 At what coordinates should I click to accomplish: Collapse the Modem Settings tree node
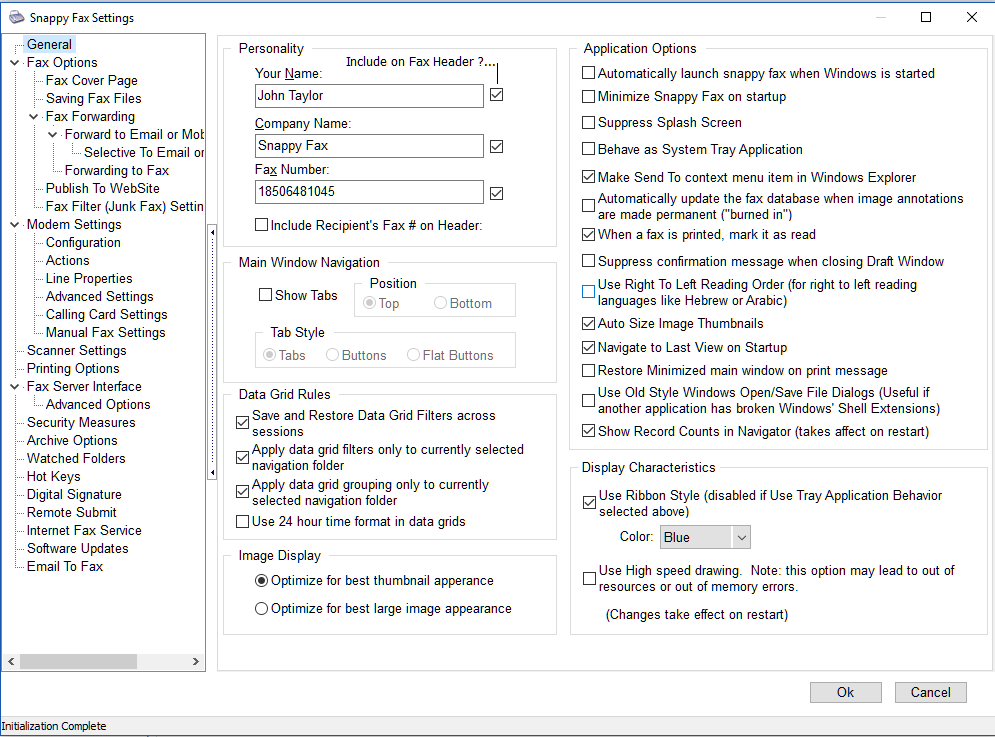click(14, 225)
